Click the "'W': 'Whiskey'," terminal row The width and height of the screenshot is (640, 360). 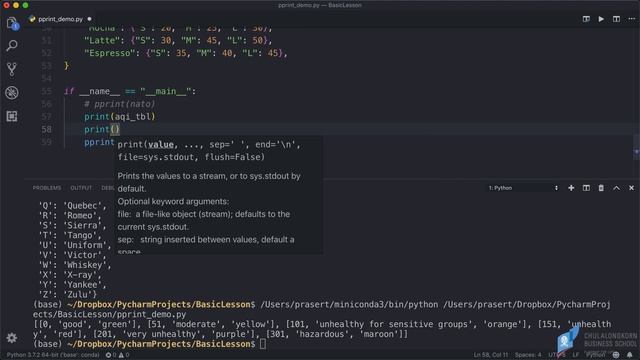tap(75, 265)
